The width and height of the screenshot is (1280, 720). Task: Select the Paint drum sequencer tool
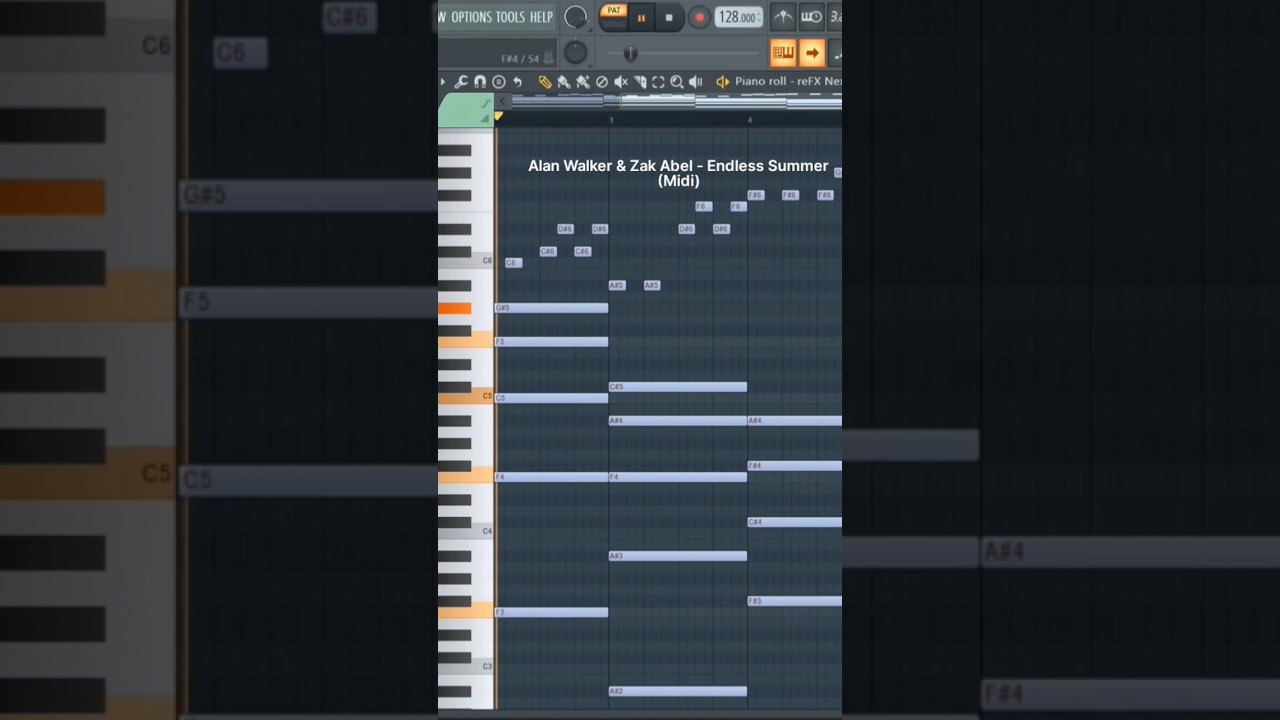point(583,82)
